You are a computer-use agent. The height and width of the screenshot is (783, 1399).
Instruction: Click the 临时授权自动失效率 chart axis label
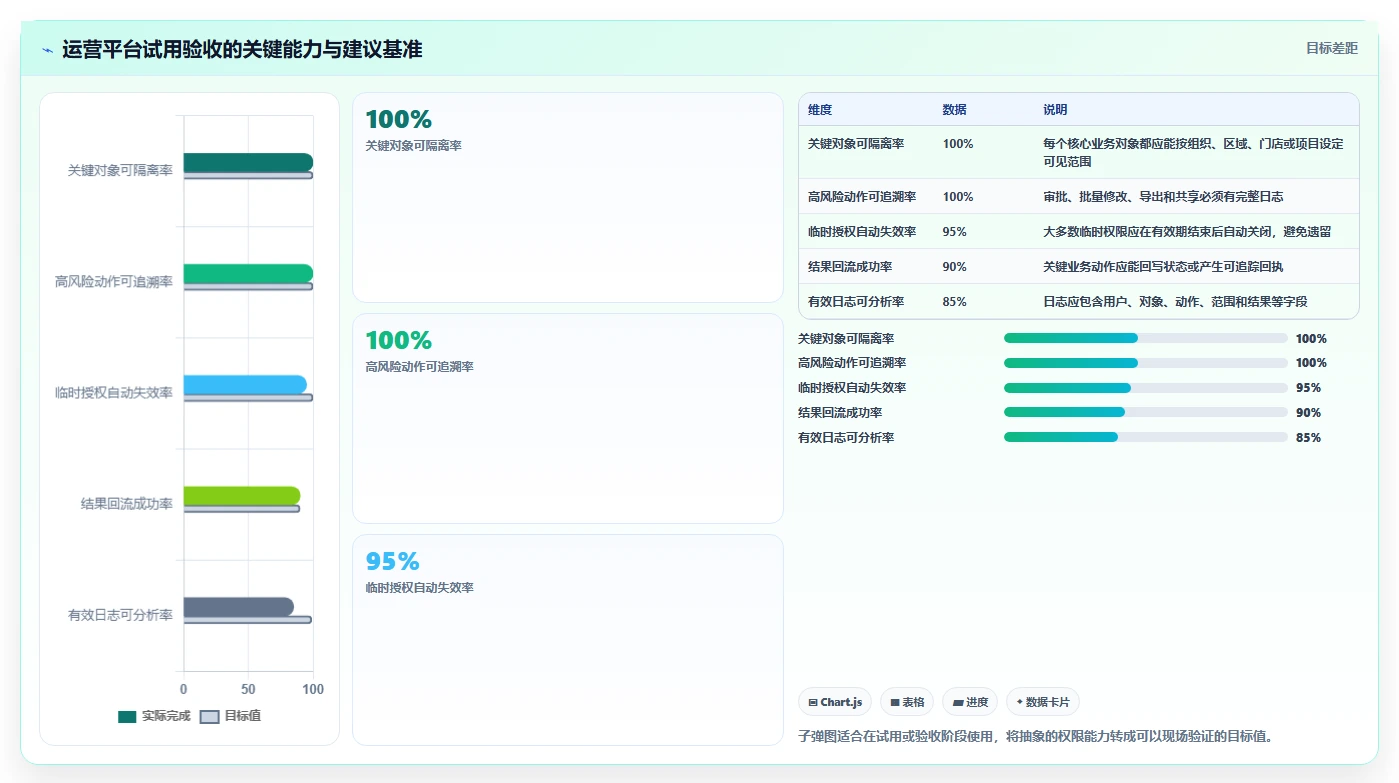pyautogui.click(x=114, y=392)
